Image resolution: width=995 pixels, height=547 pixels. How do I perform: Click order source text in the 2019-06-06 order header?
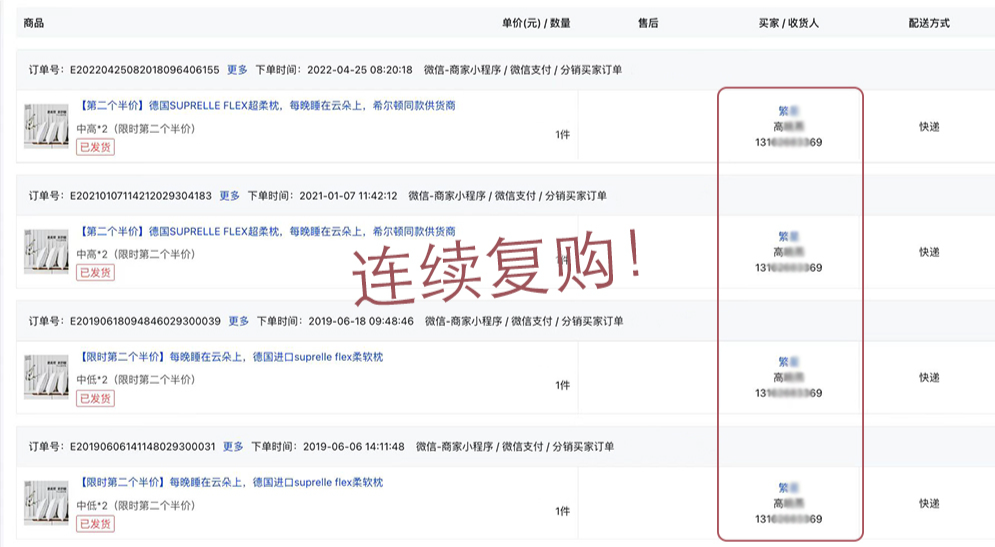[515, 447]
